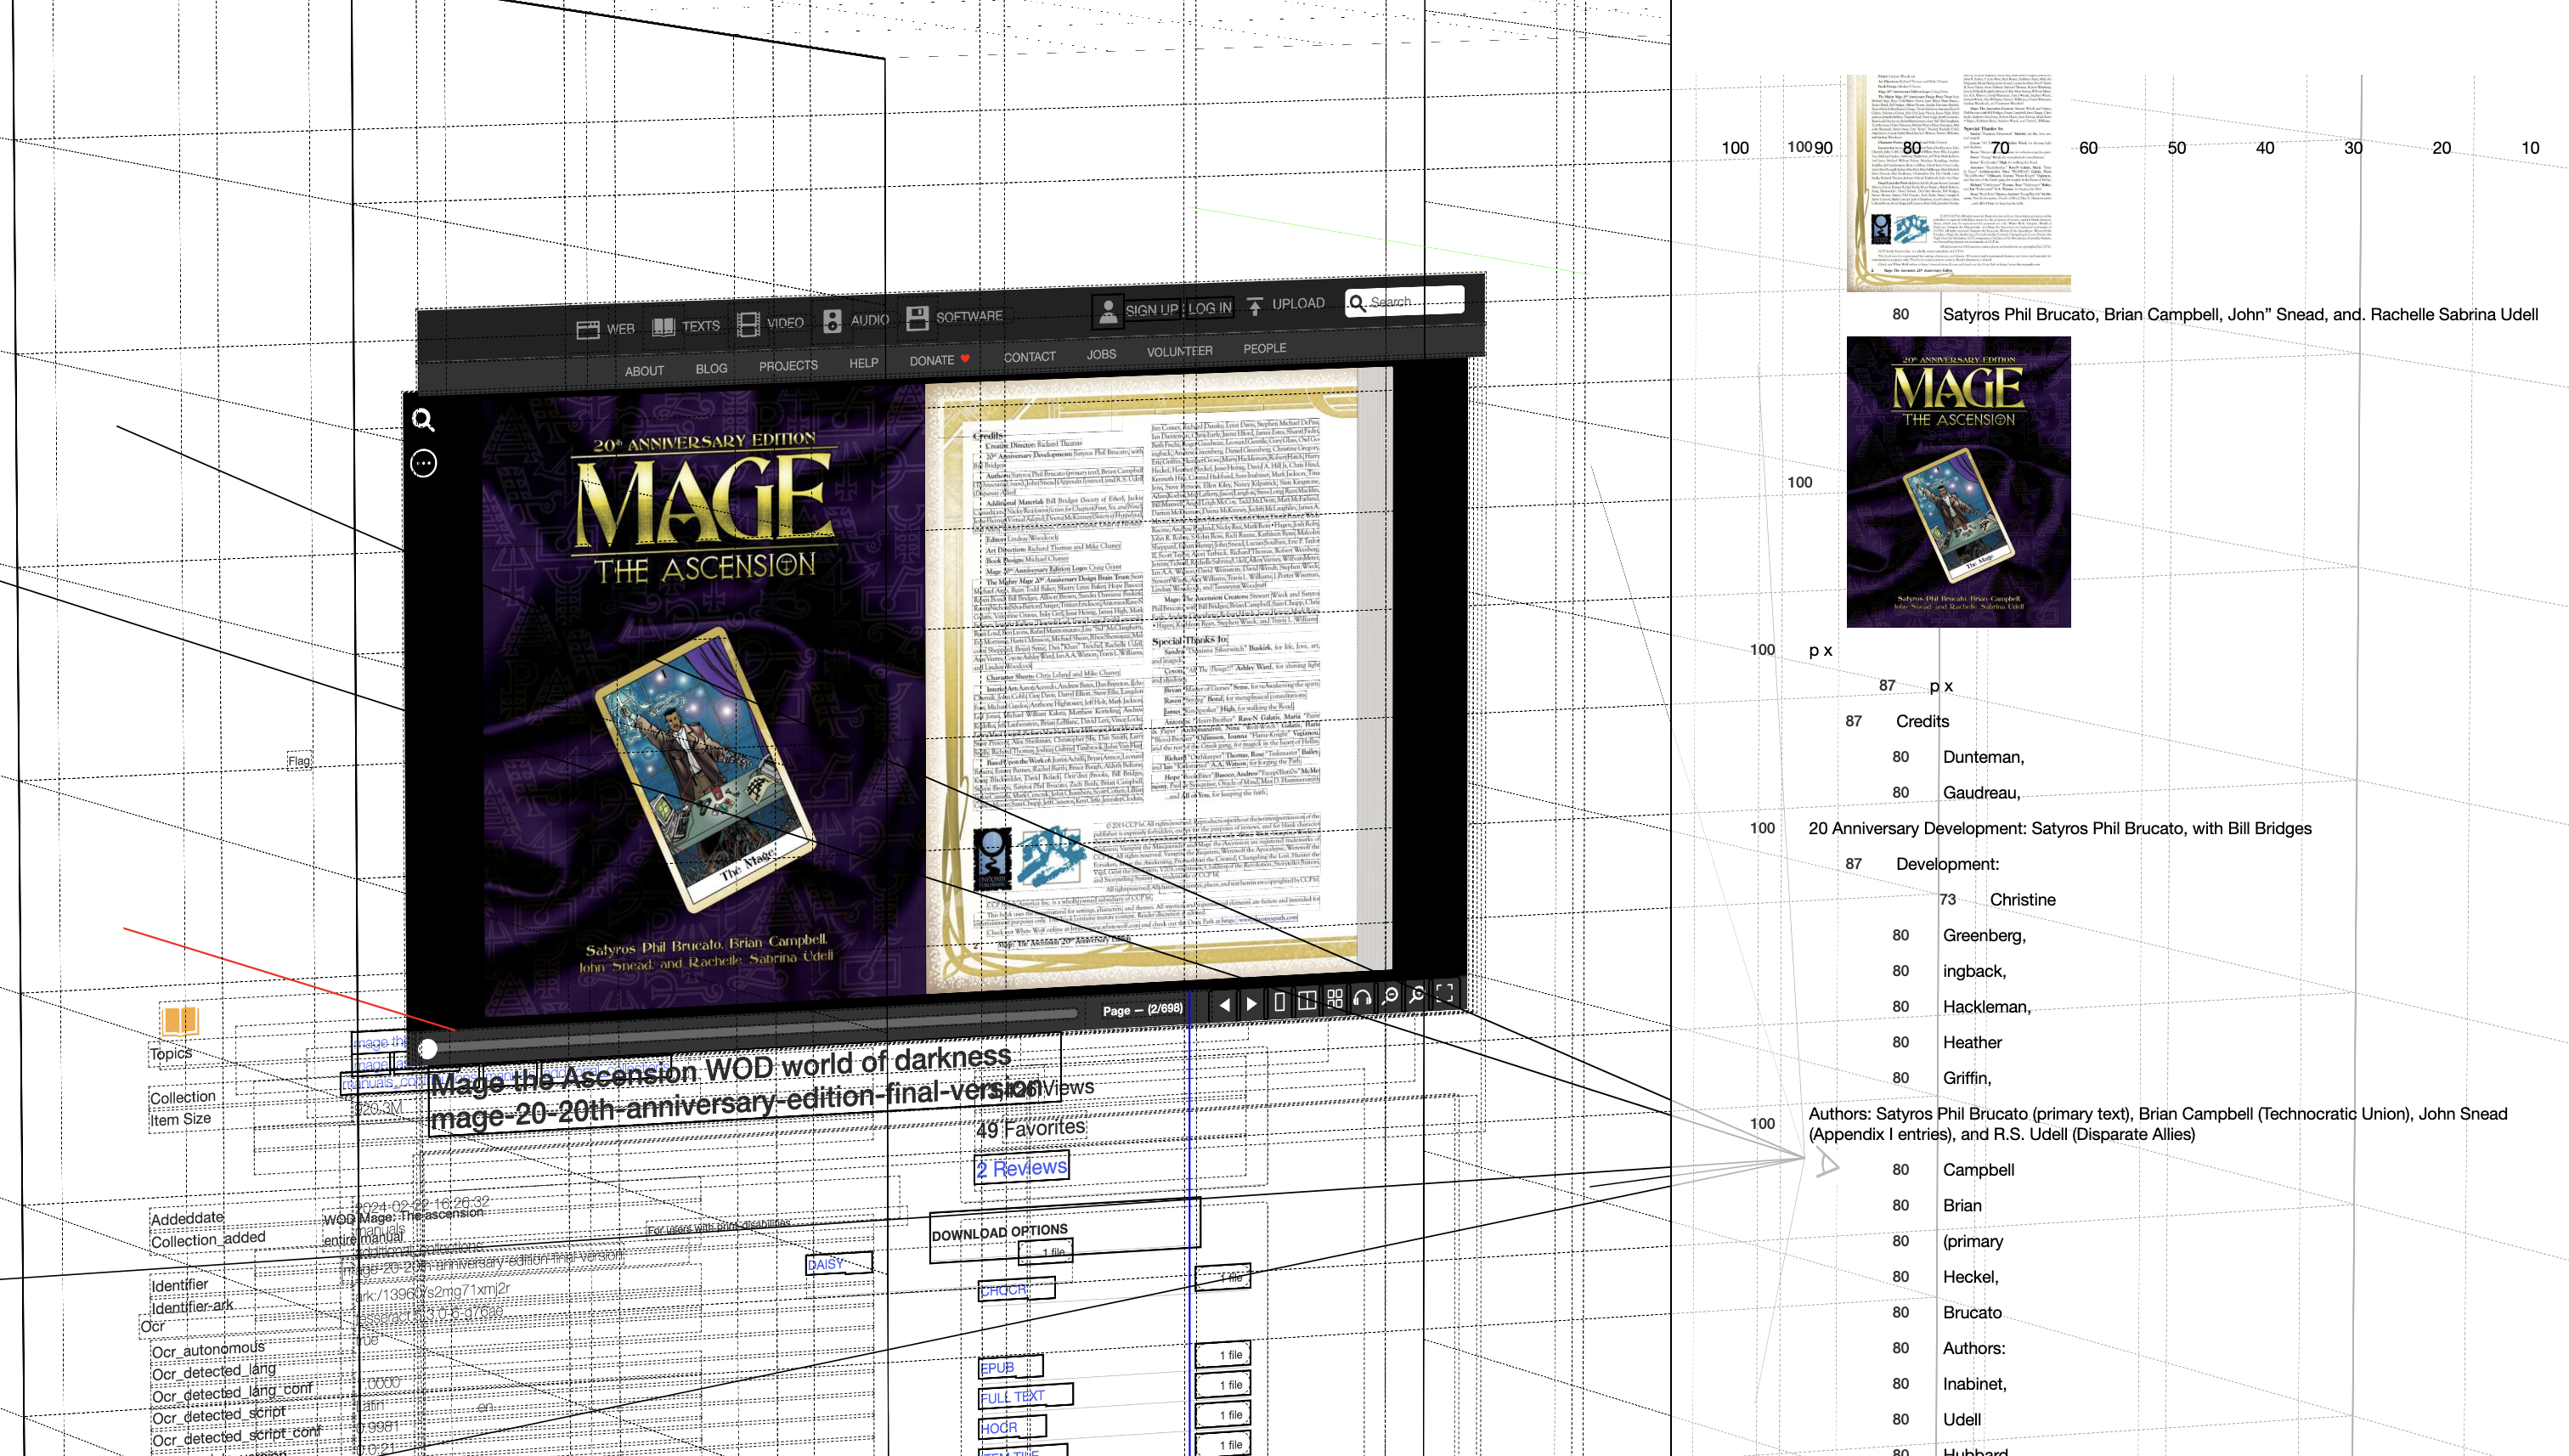Click the LOG IN link
The image size is (2569, 1456).
[x=1209, y=308]
